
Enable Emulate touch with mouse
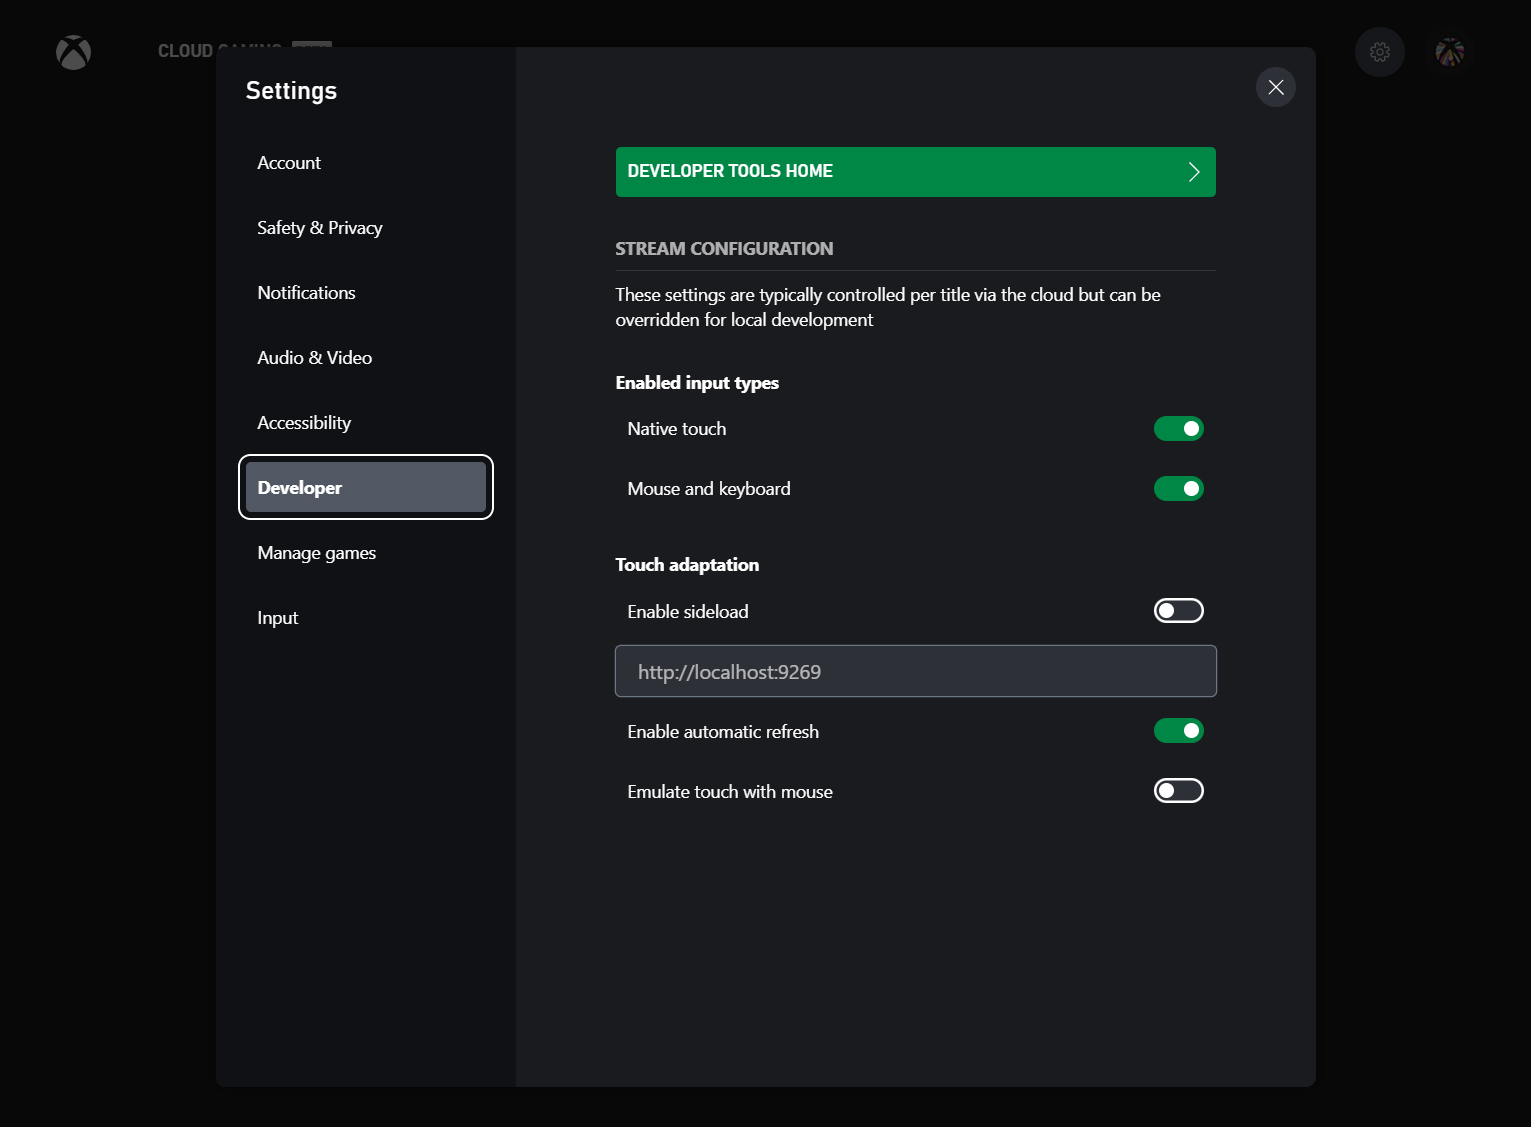[1178, 790]
